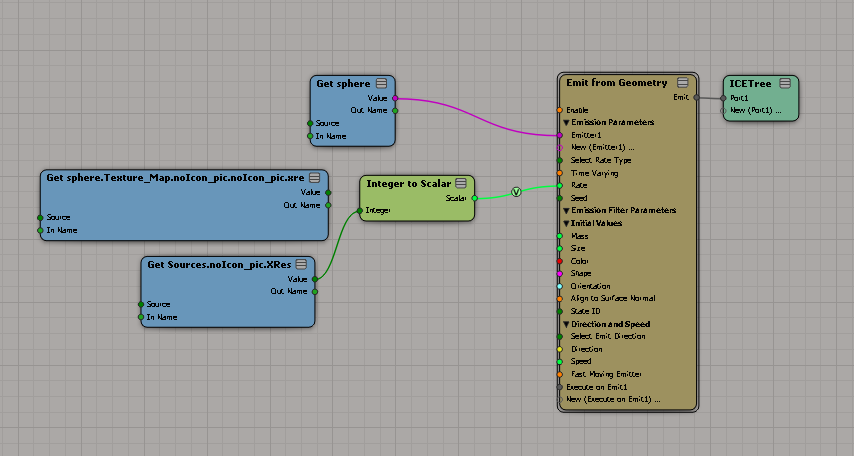Click the Emit from Geometry node menu icon

[682, 83]
